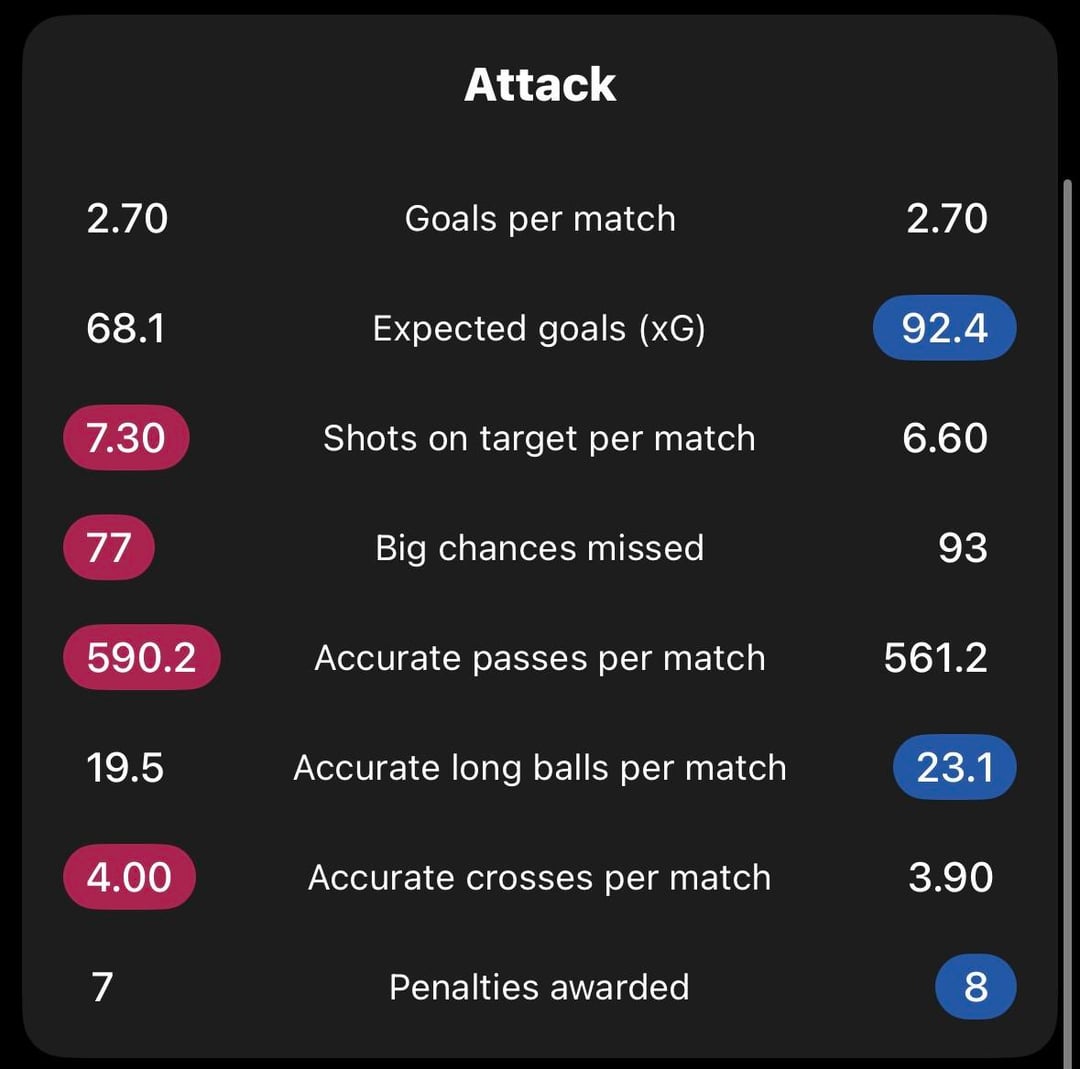Image resolution: width=1080 pixels, height=1069 pixels.
Task: Select the red 77 big chances badge
Action: click(109, 548)
